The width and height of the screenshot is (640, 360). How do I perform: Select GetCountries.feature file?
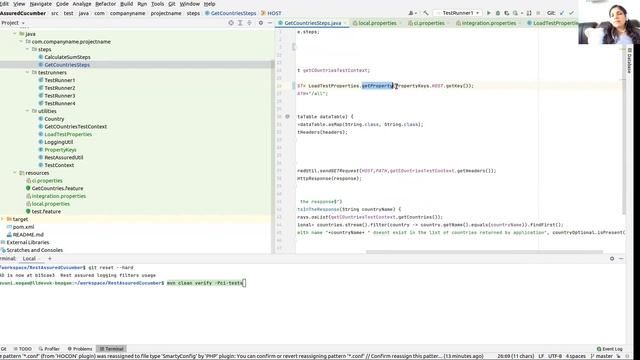click(x=57, y=188)
